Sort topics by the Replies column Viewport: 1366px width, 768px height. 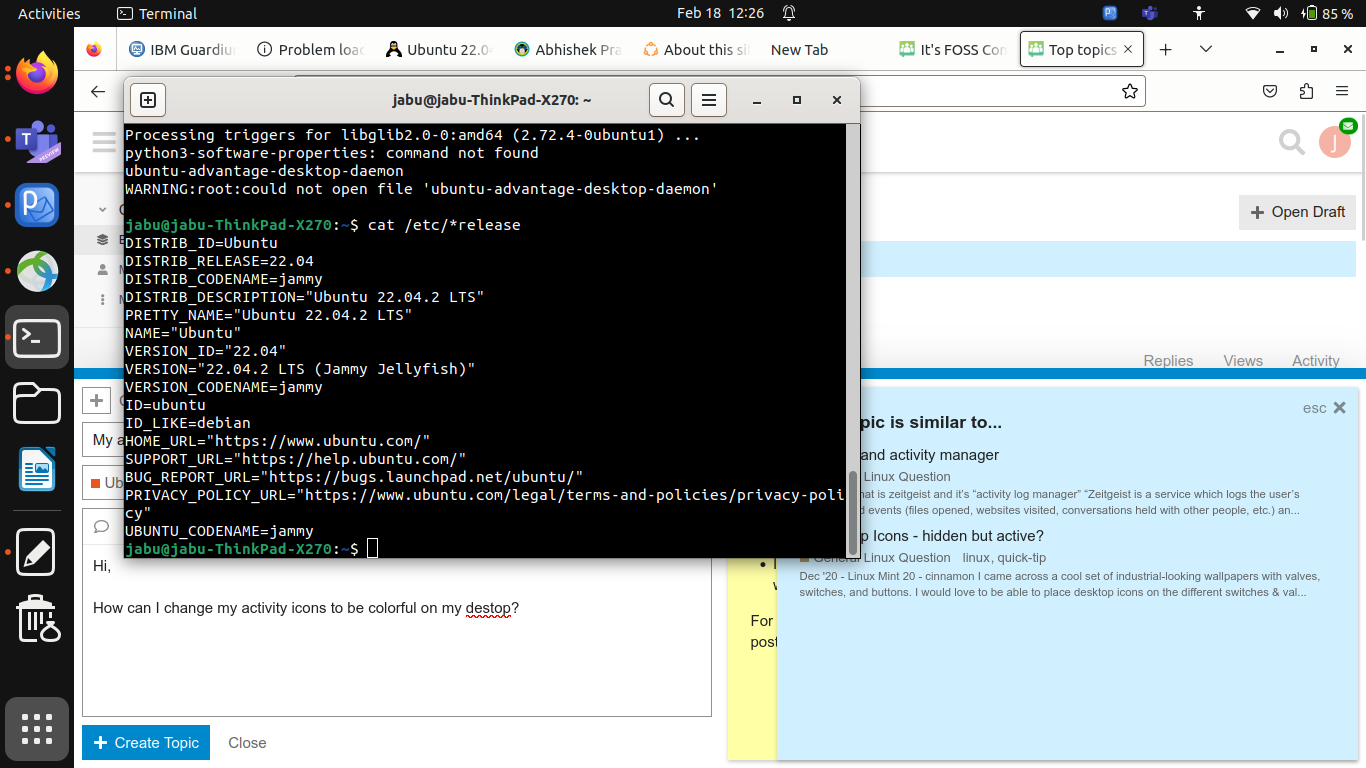pos(1168,361)
